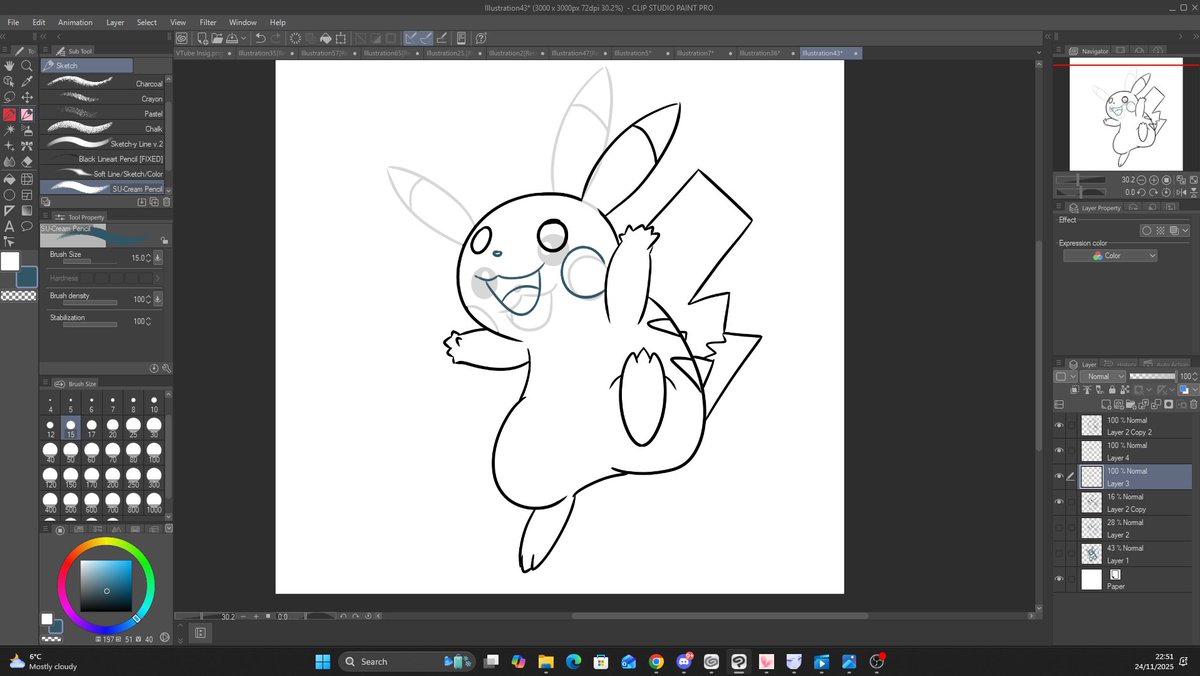Delete sub tool via trash icon
Image resolution: width=1200 pixels, height=676 pixels.
point(166,201)
